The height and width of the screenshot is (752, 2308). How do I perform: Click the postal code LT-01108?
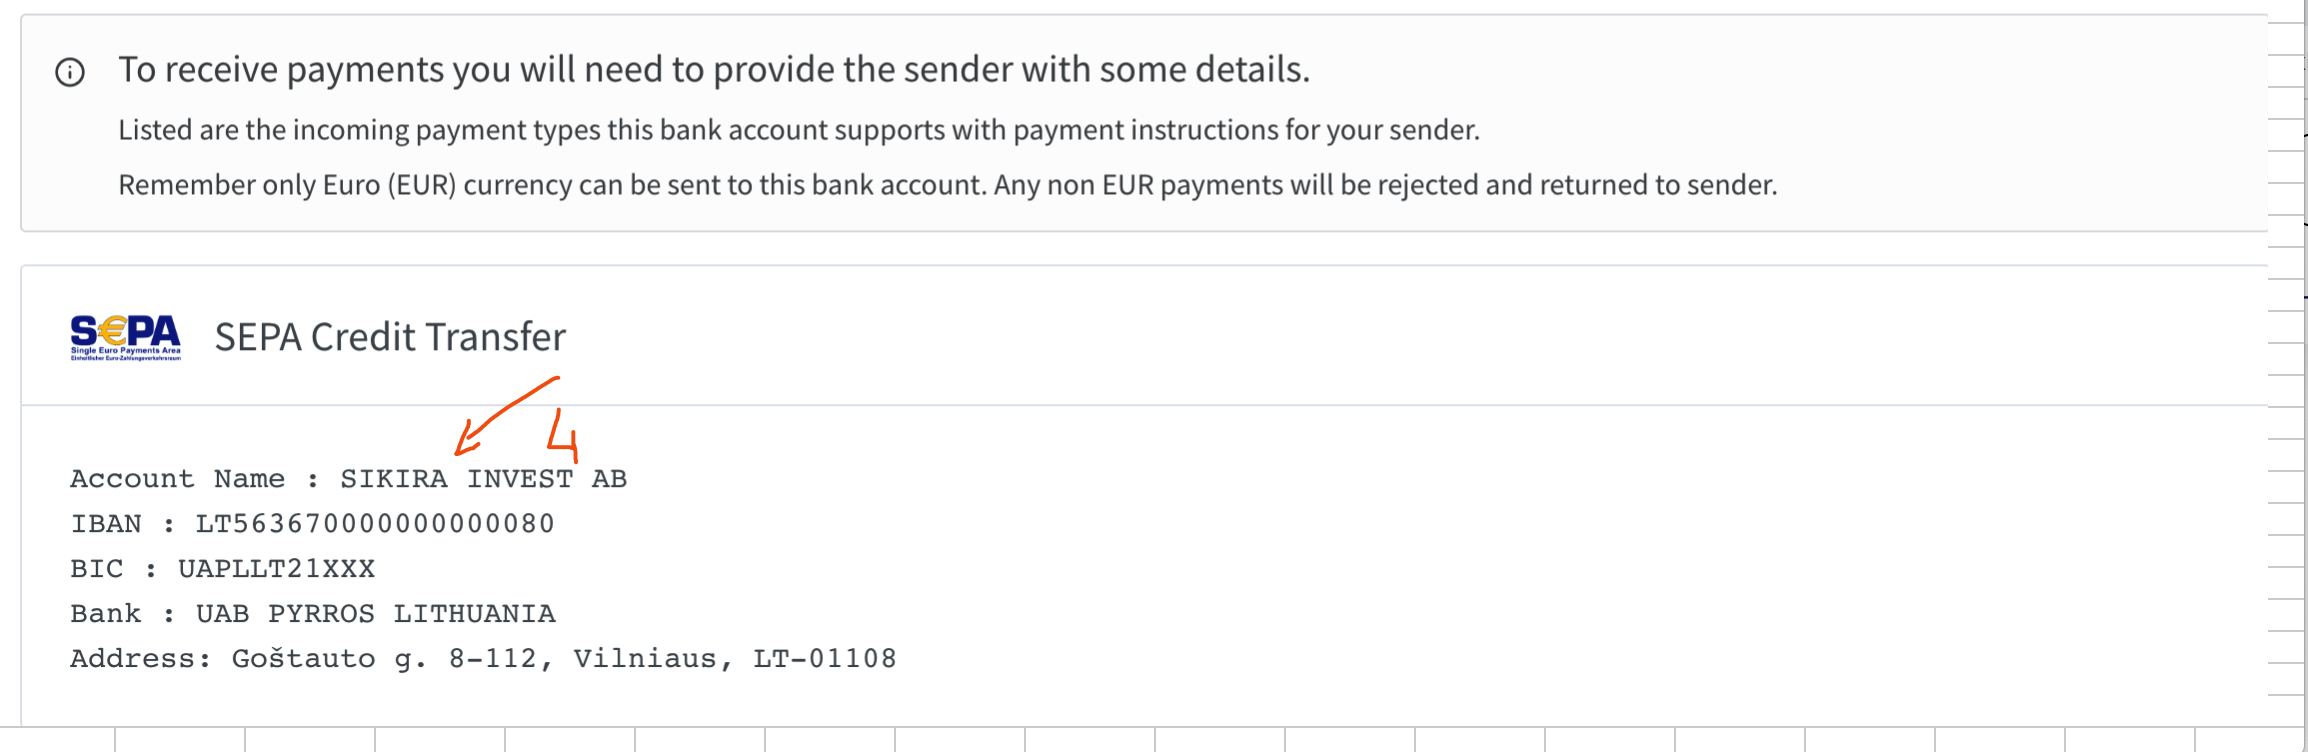tap(825, 659)
